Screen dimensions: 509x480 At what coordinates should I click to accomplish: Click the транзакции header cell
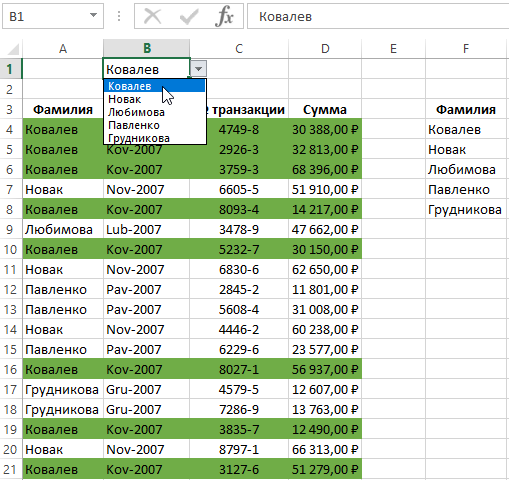click(247, 109)
